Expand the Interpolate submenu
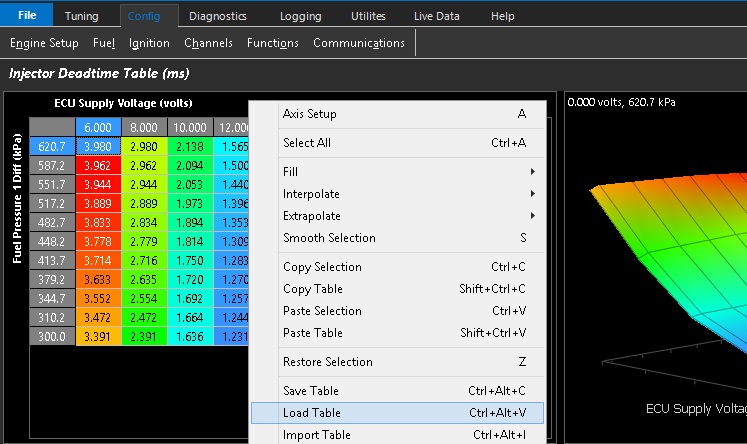The image size is (747, 444). point(397,194)
